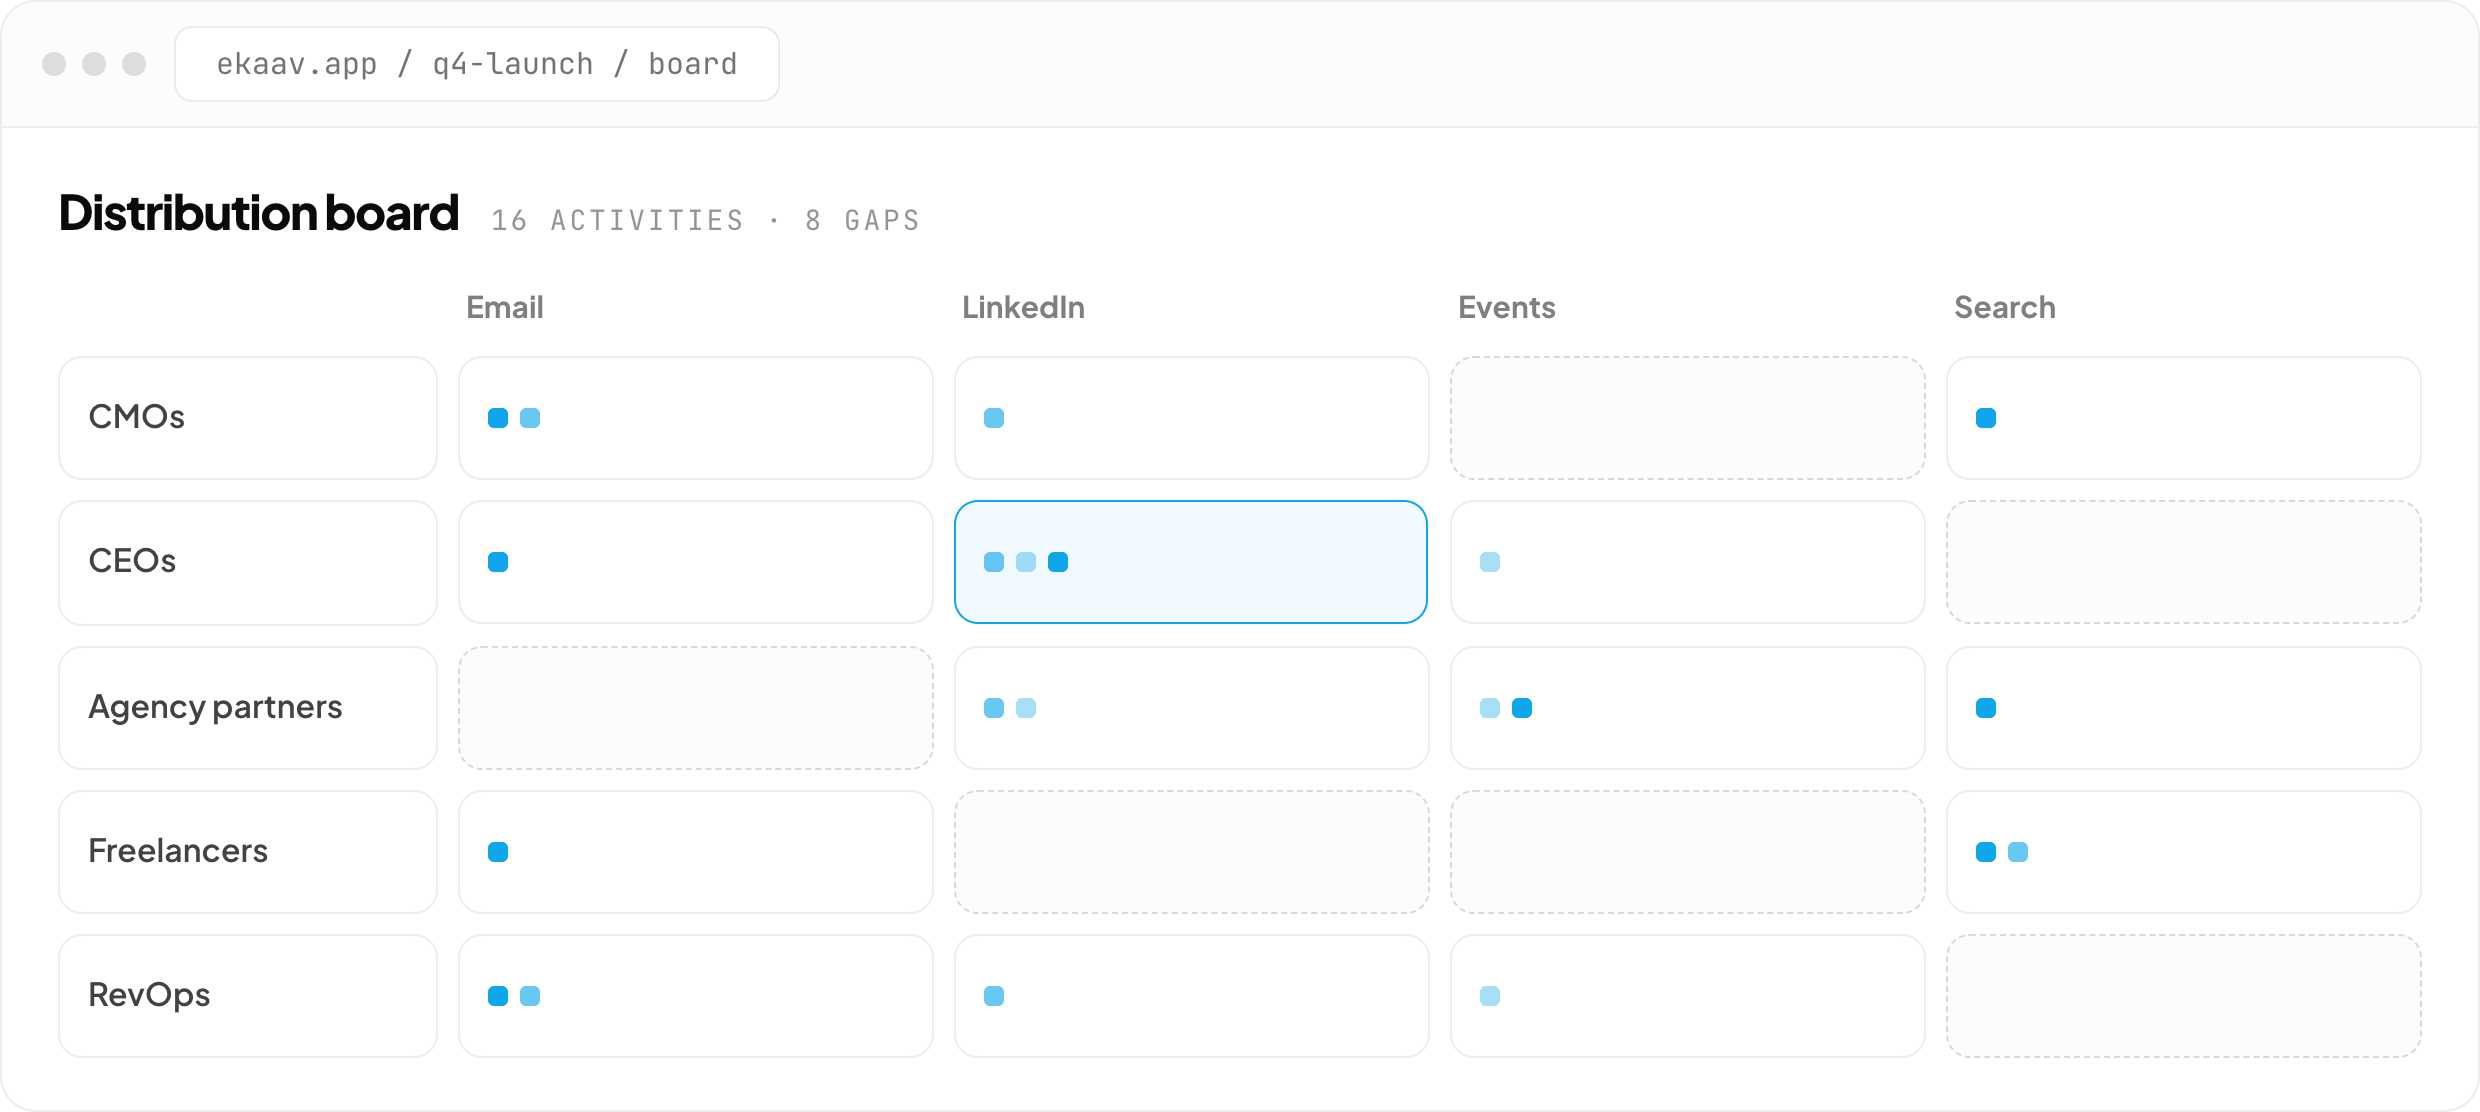
Task: Select the Freelancers row label
Action: coord(248,852)
